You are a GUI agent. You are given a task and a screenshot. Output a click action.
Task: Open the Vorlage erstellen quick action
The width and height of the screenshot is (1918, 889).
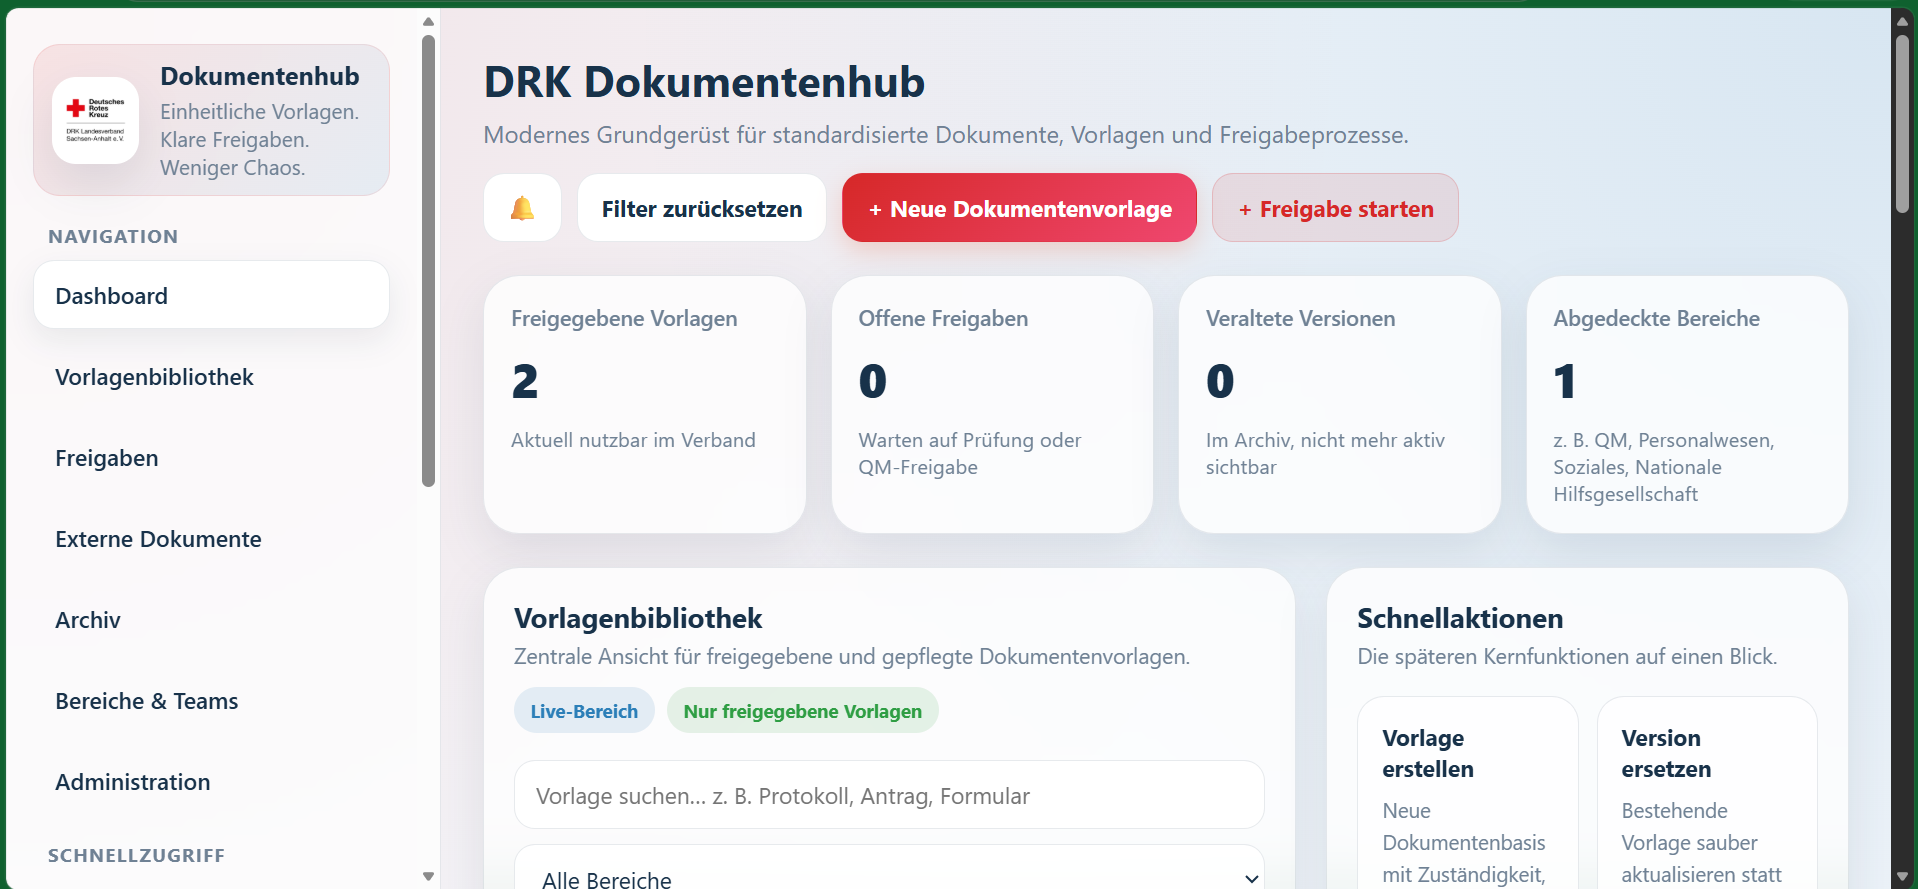pyautogui.click(x=1467, y=793)
